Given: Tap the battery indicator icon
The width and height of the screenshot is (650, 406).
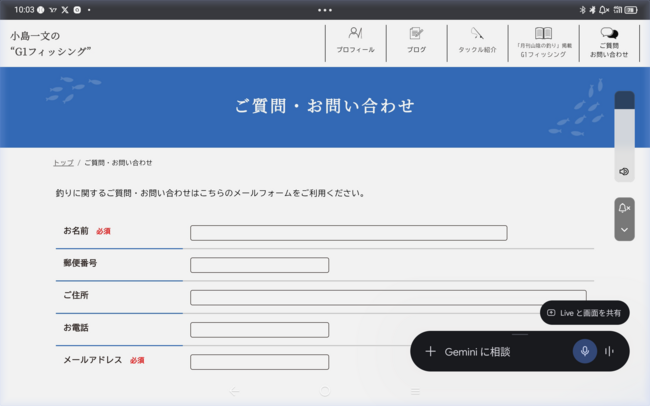Looking at the screenshot, I should 631,10.
